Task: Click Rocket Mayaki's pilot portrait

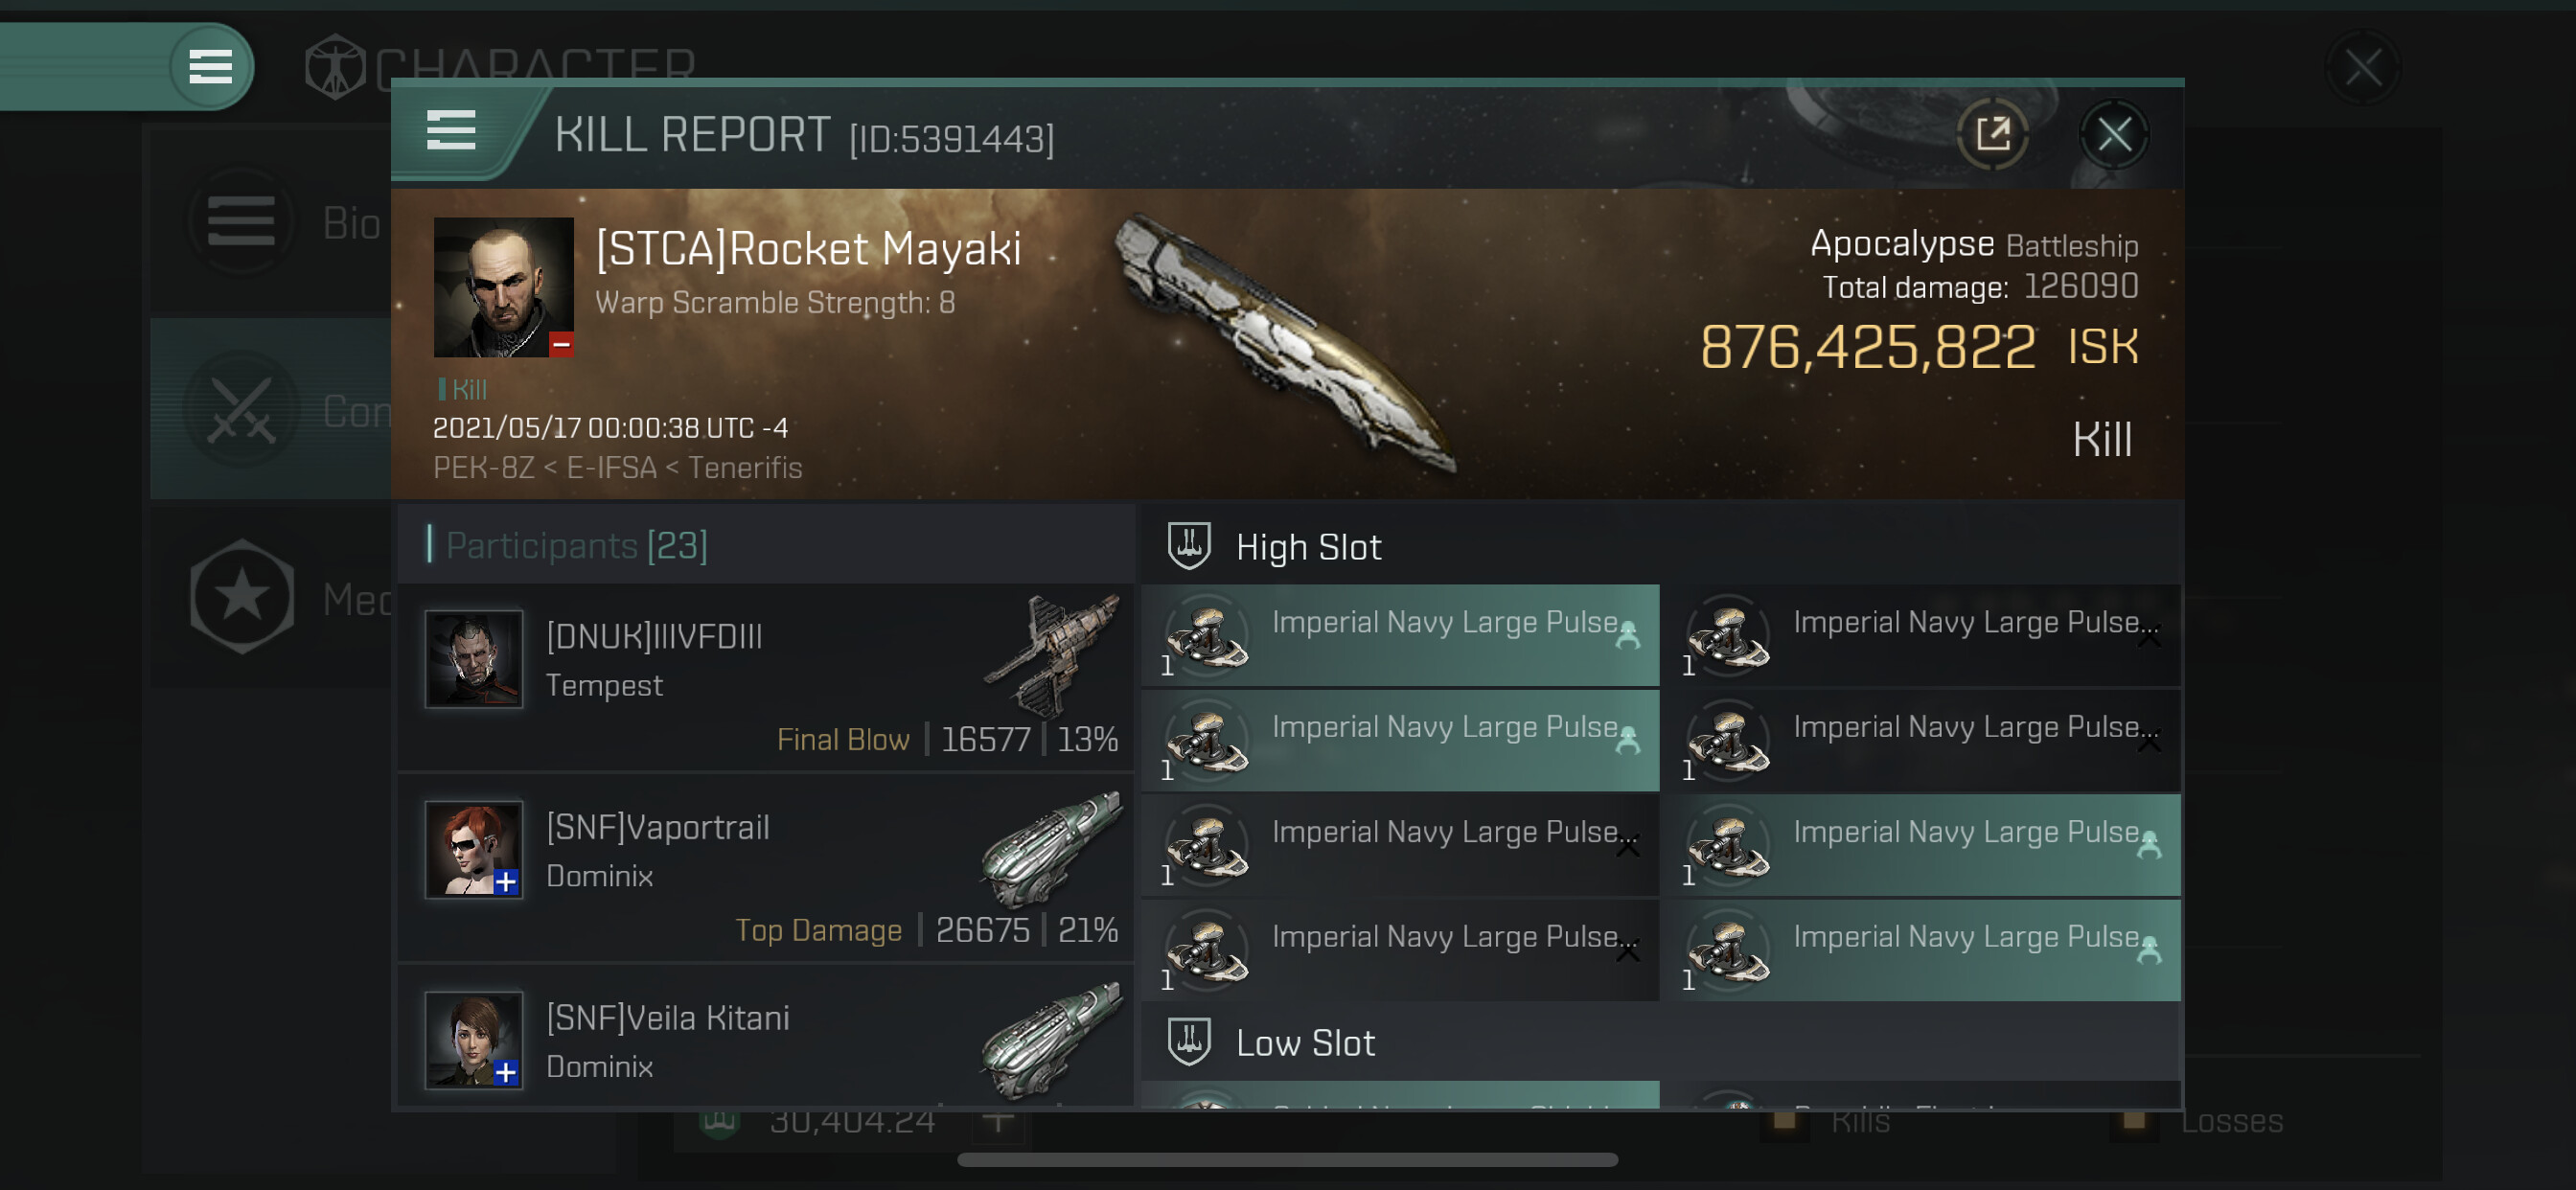Action: 503,287
